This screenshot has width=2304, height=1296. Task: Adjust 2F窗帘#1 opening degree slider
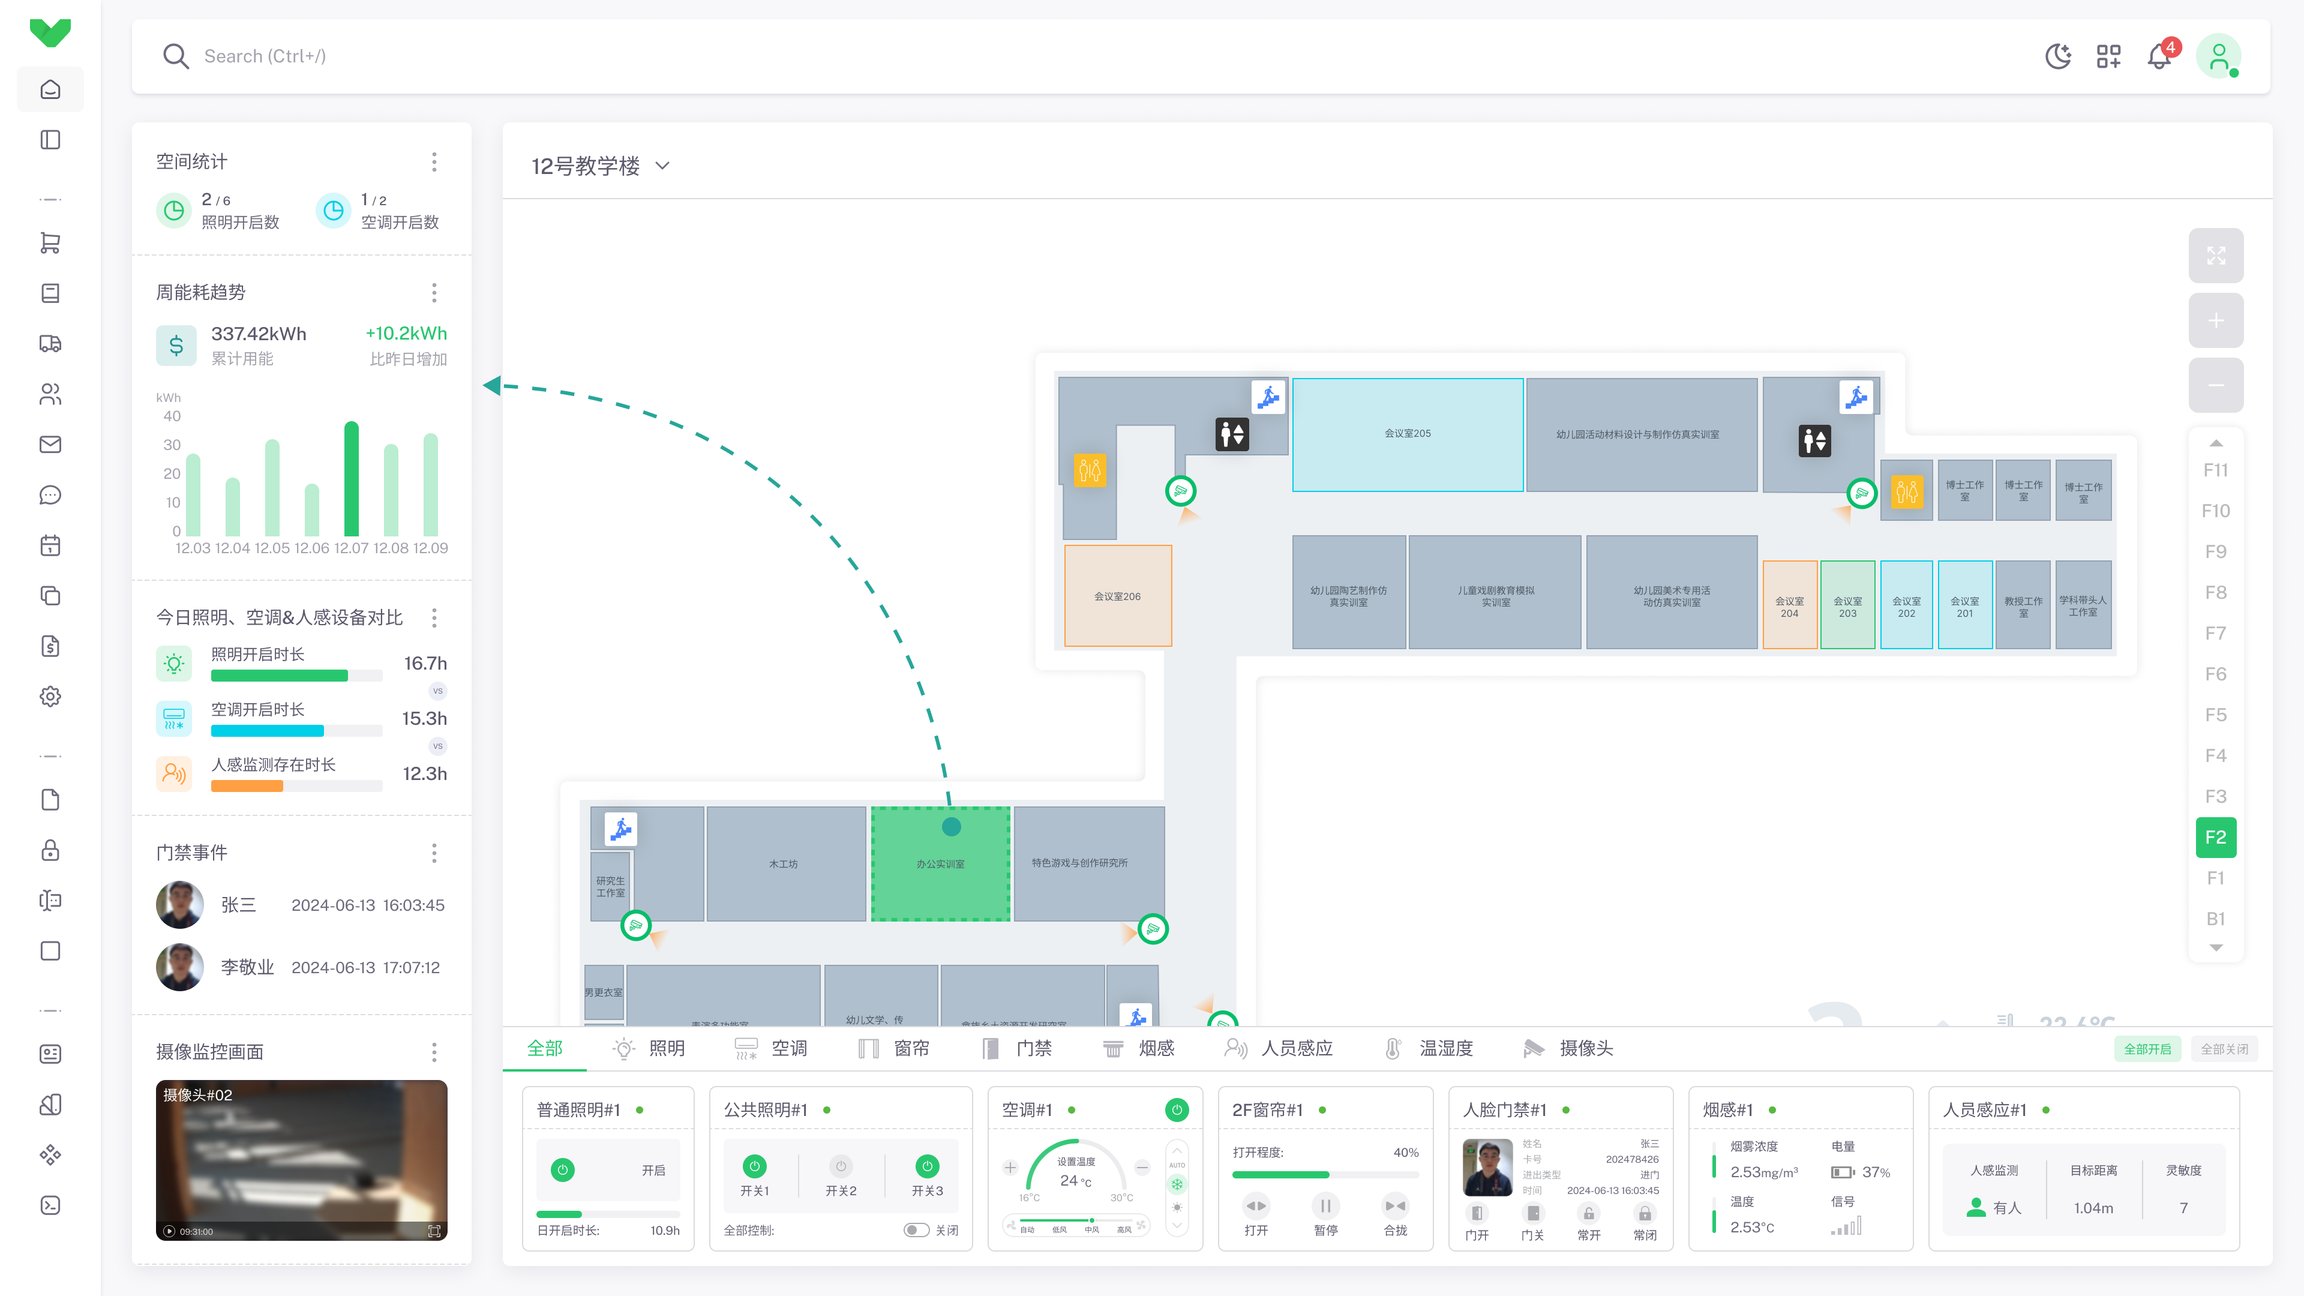[1329, 1175]
